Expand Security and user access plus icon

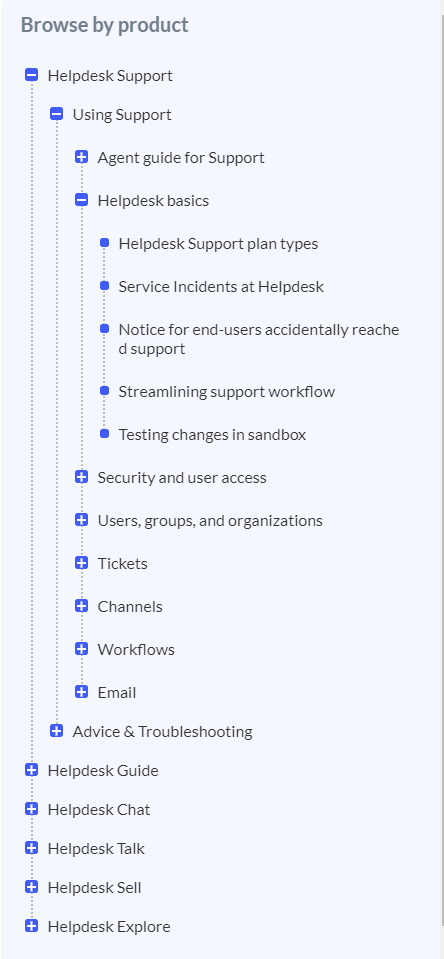pyautogui.click(x=81, y=477)
